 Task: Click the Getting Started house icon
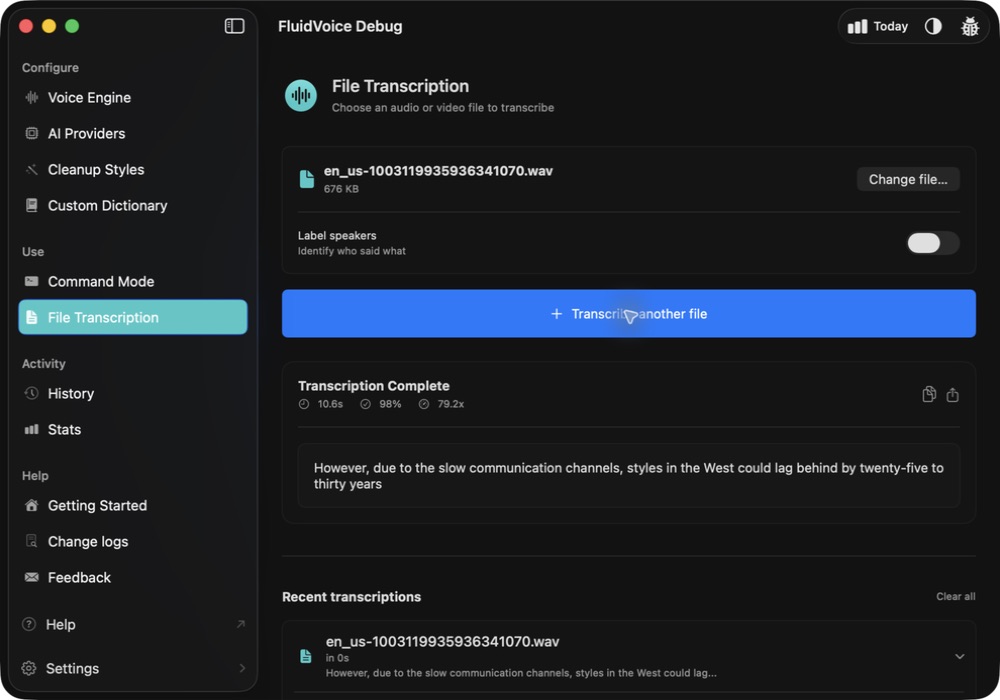[x=31, y=506]
